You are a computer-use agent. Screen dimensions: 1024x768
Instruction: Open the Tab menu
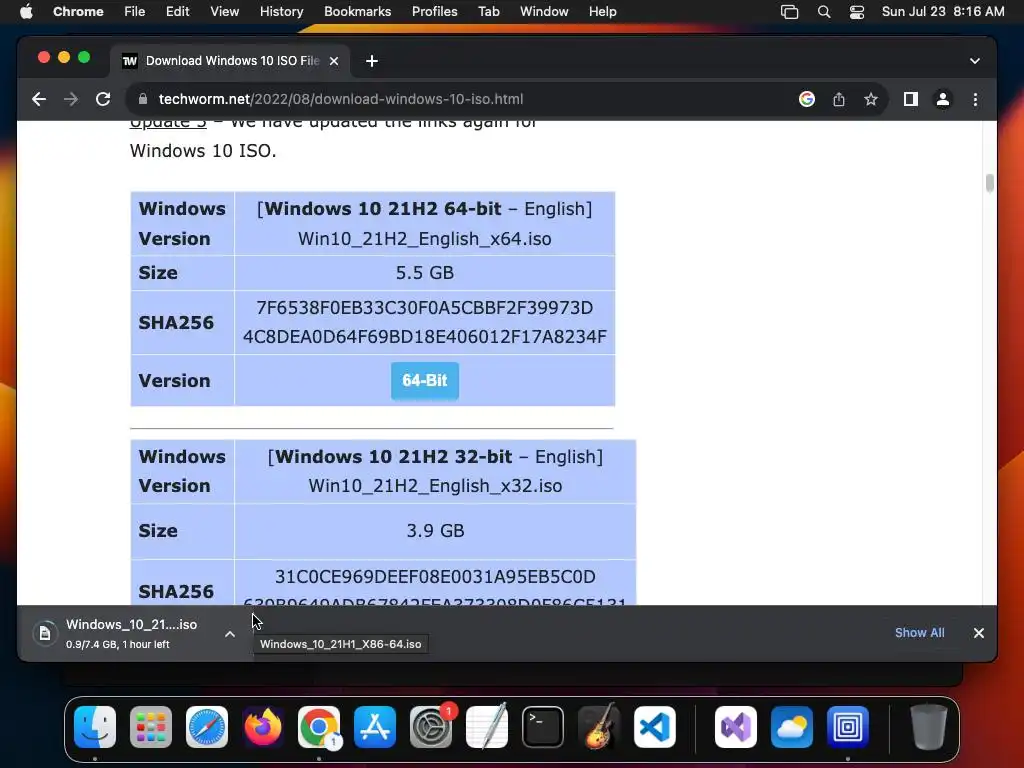tap(488, 12)
